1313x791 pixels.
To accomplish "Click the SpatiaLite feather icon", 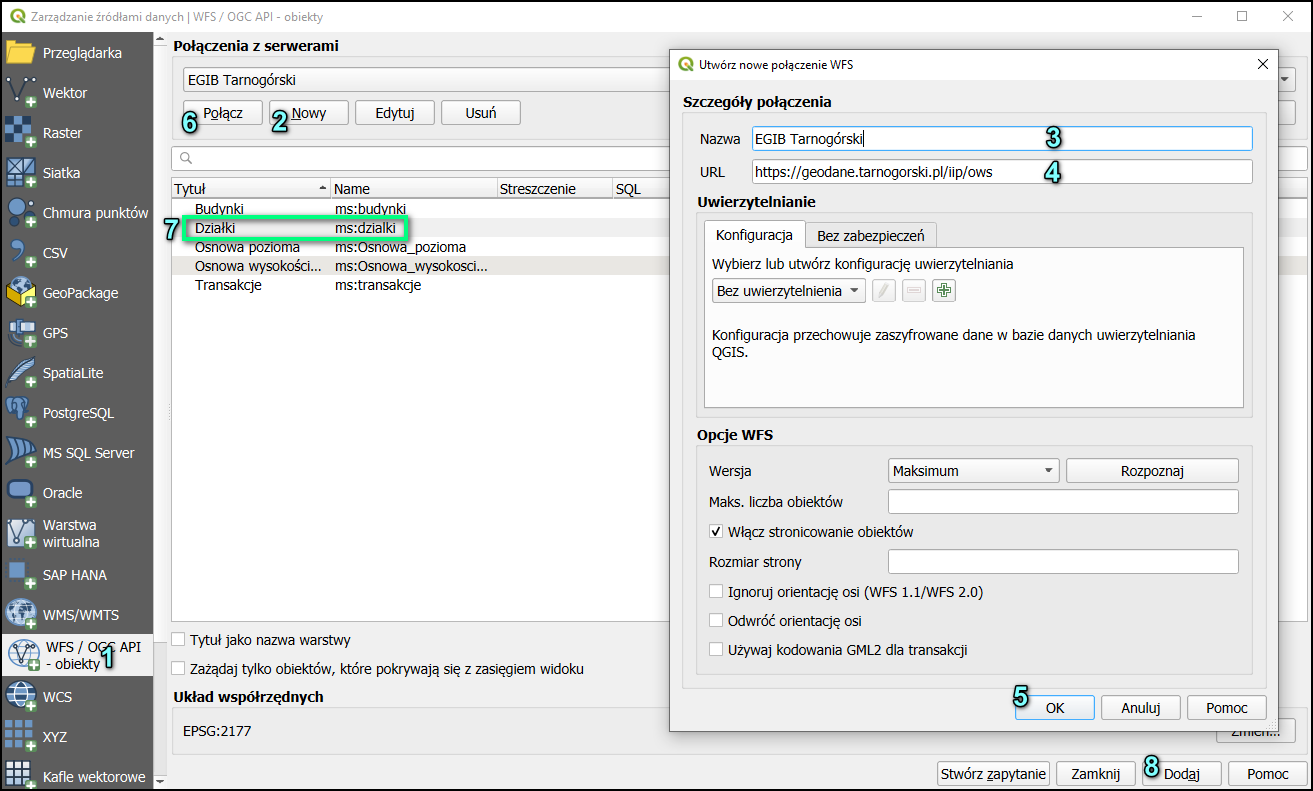I will 22,372.
